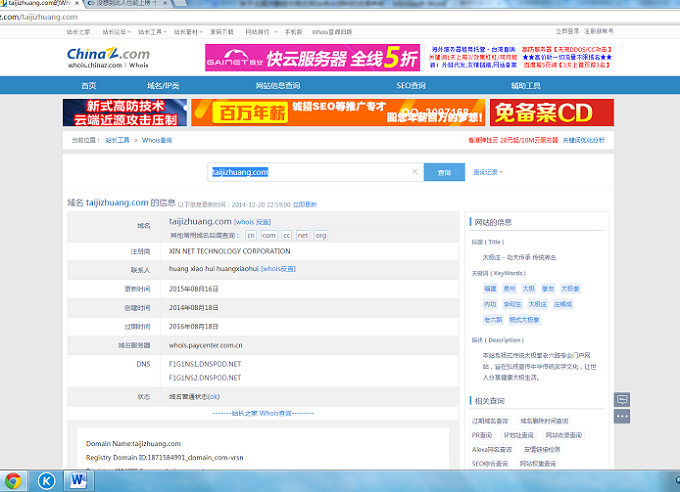Open the feedback chat bubble icon
680x492 pixels.
tap(622, 399)
